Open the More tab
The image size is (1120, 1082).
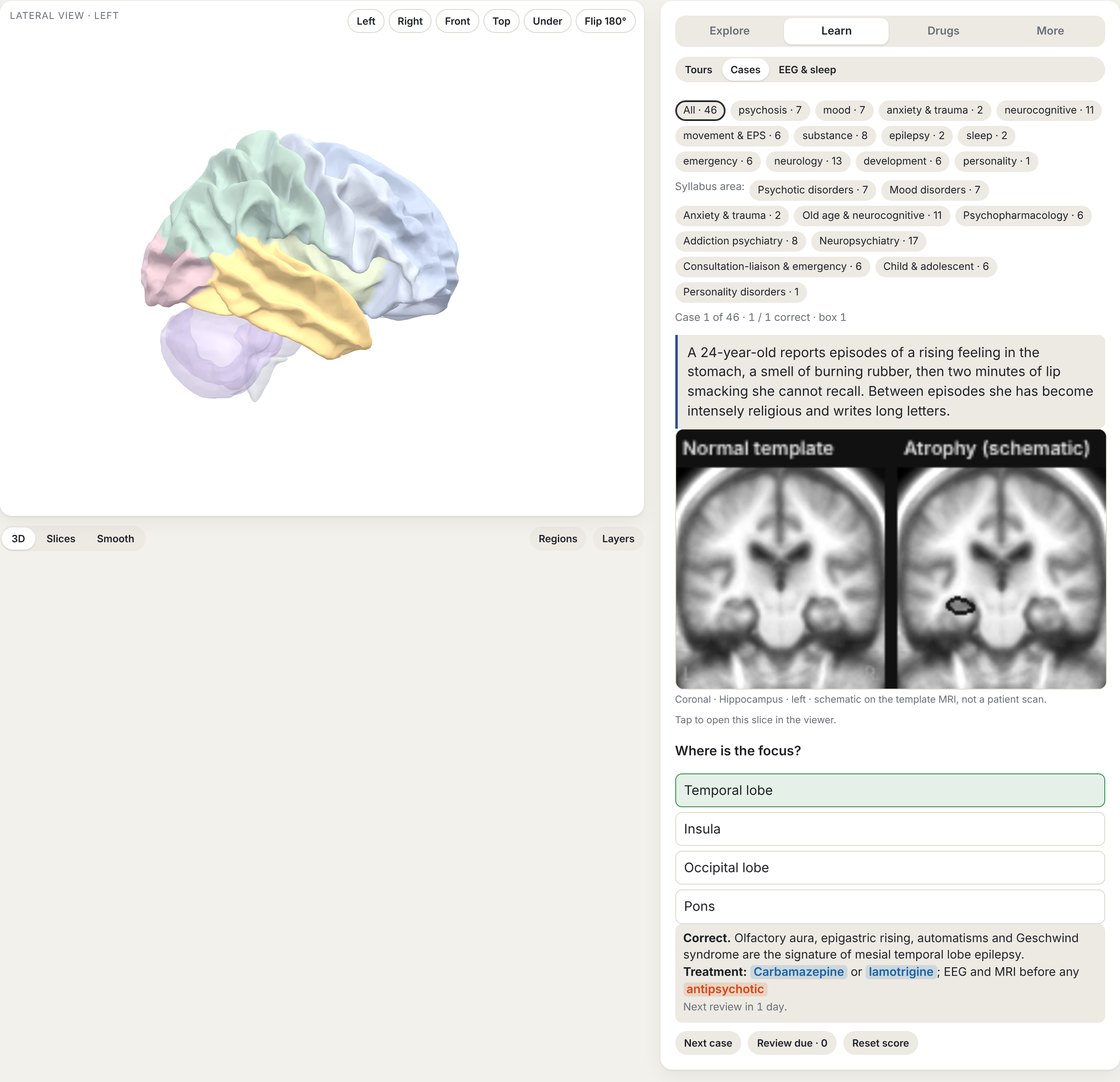(x=1050, y=31)
